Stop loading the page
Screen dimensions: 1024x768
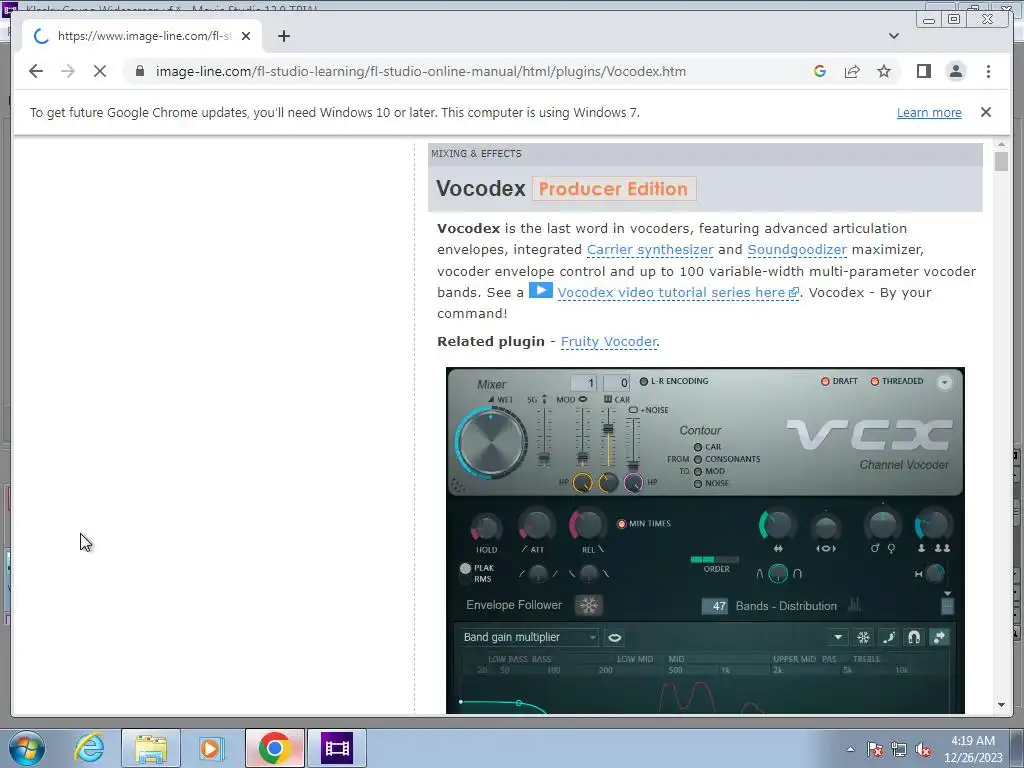point(100,71)
